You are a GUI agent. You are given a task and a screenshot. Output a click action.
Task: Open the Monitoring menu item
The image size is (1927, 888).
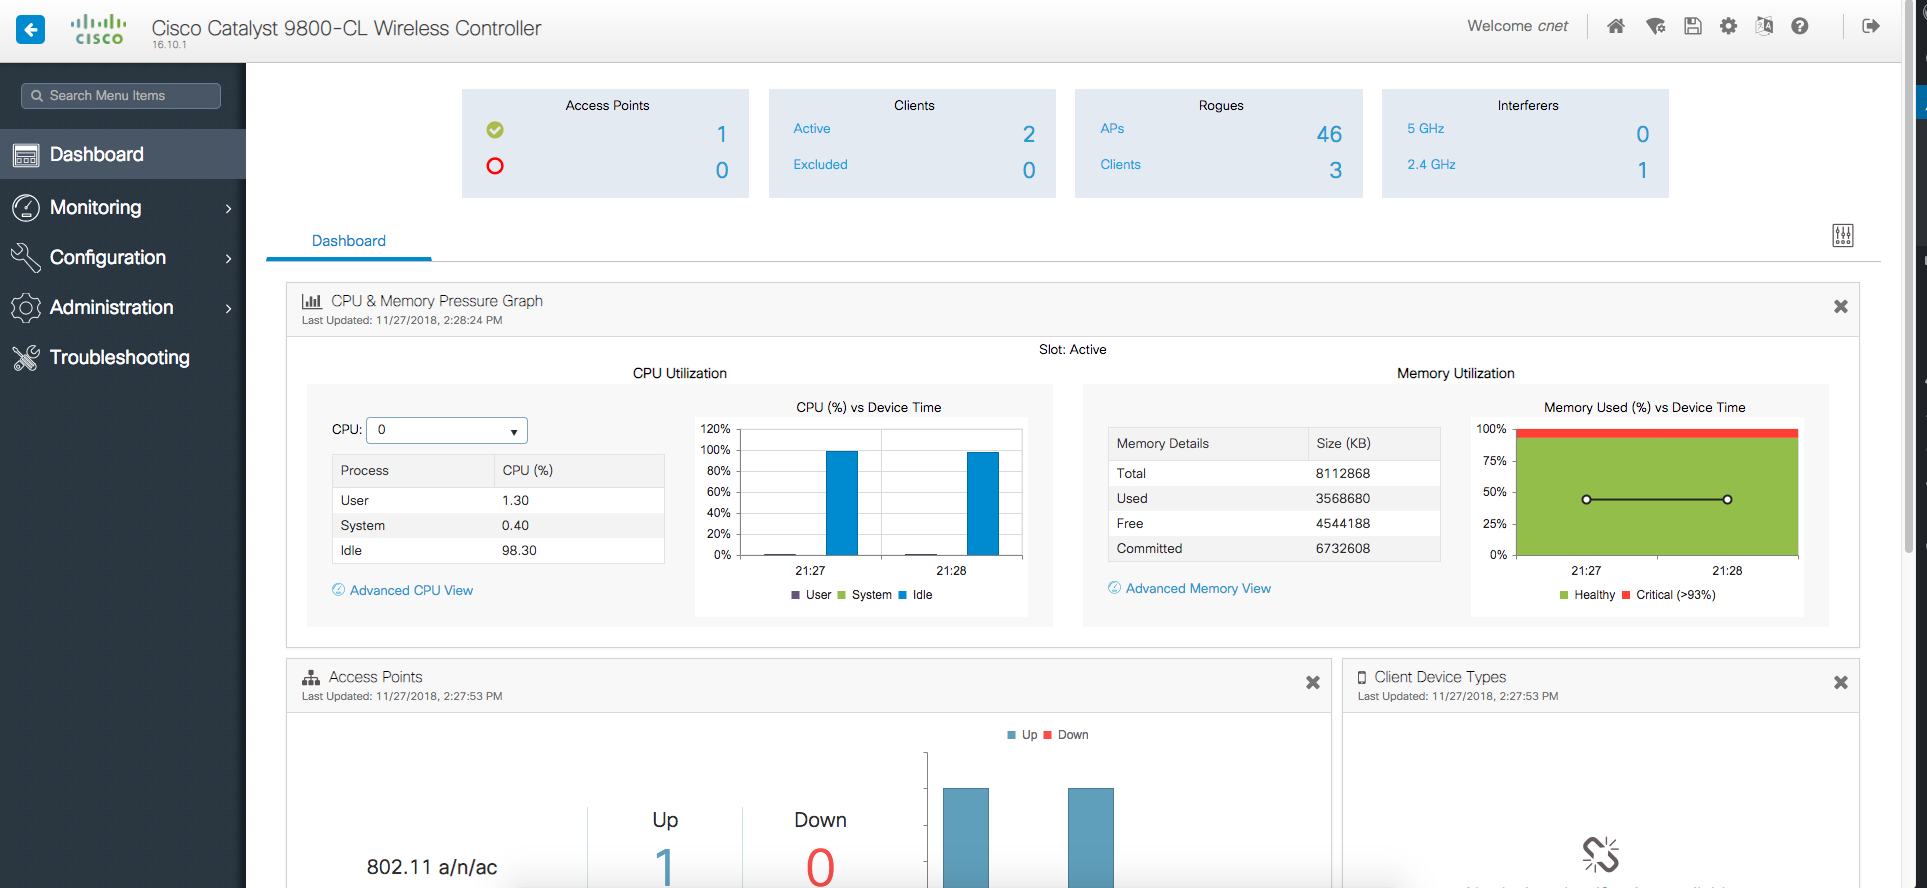tap(123, 207)
